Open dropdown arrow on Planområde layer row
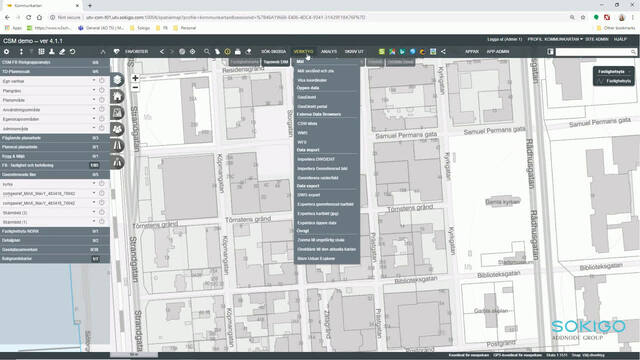Image resolution: width=640 pixels, height=360 pixels. (94, 100)
